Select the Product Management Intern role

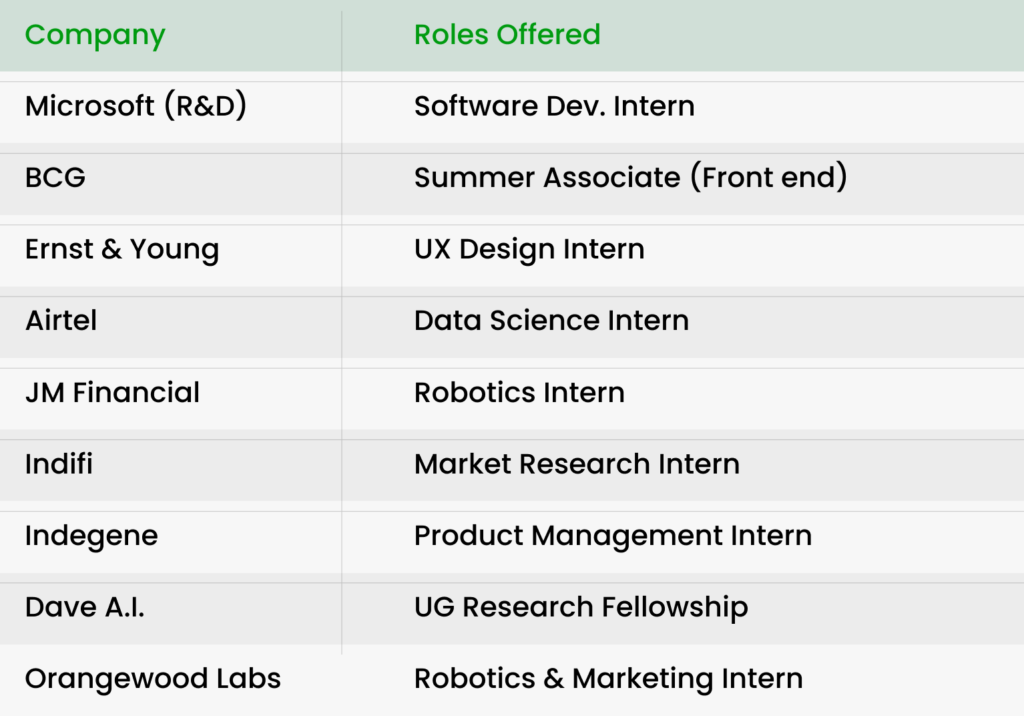[x=613, y=536]
